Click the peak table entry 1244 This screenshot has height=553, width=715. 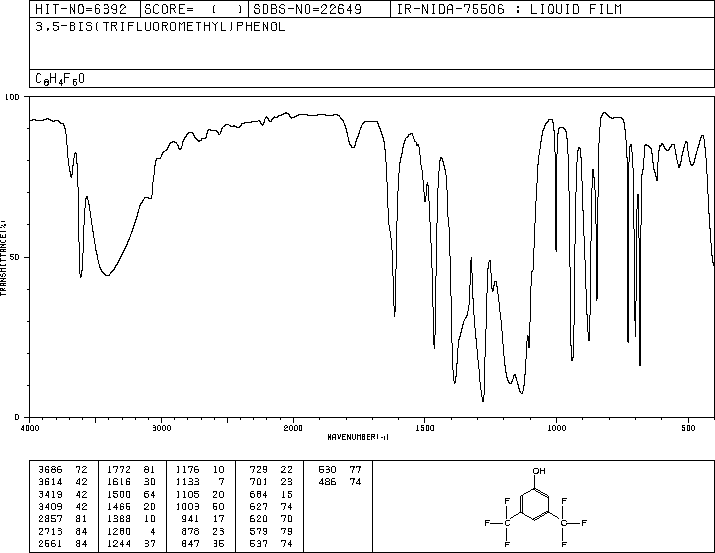(x=119, y=544)
